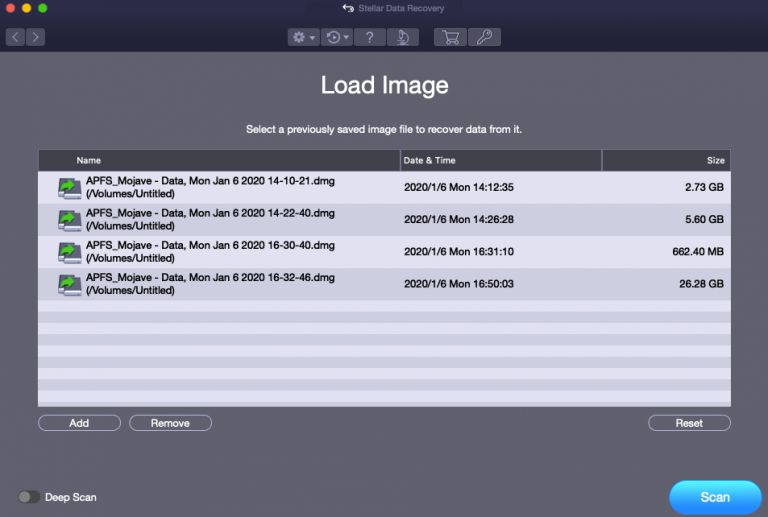Click the 2020/1/6 Mon 16:50:03 date cell
Image resolution: width=768 pixels, height=517 pixels.
tap(458, 284)
